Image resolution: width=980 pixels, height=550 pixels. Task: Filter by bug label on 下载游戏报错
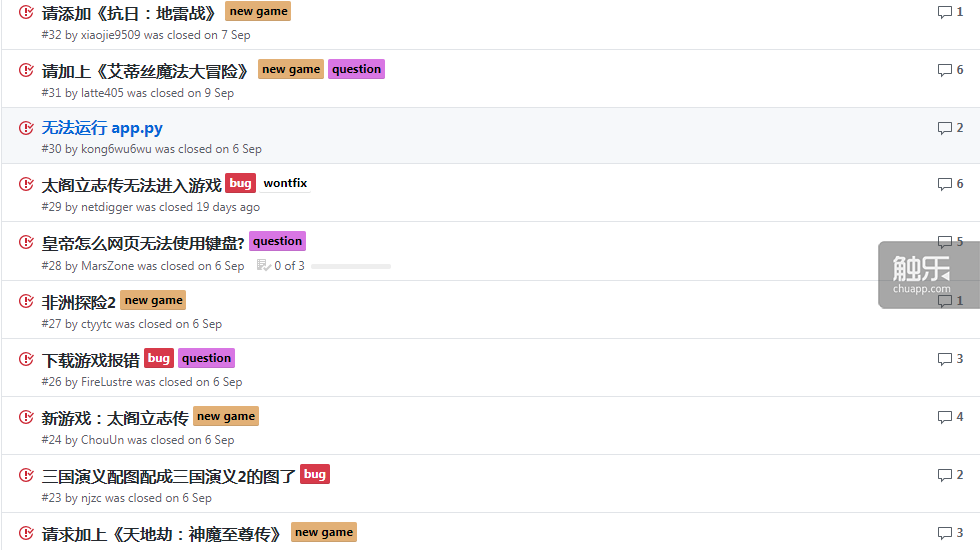[159, 358]
